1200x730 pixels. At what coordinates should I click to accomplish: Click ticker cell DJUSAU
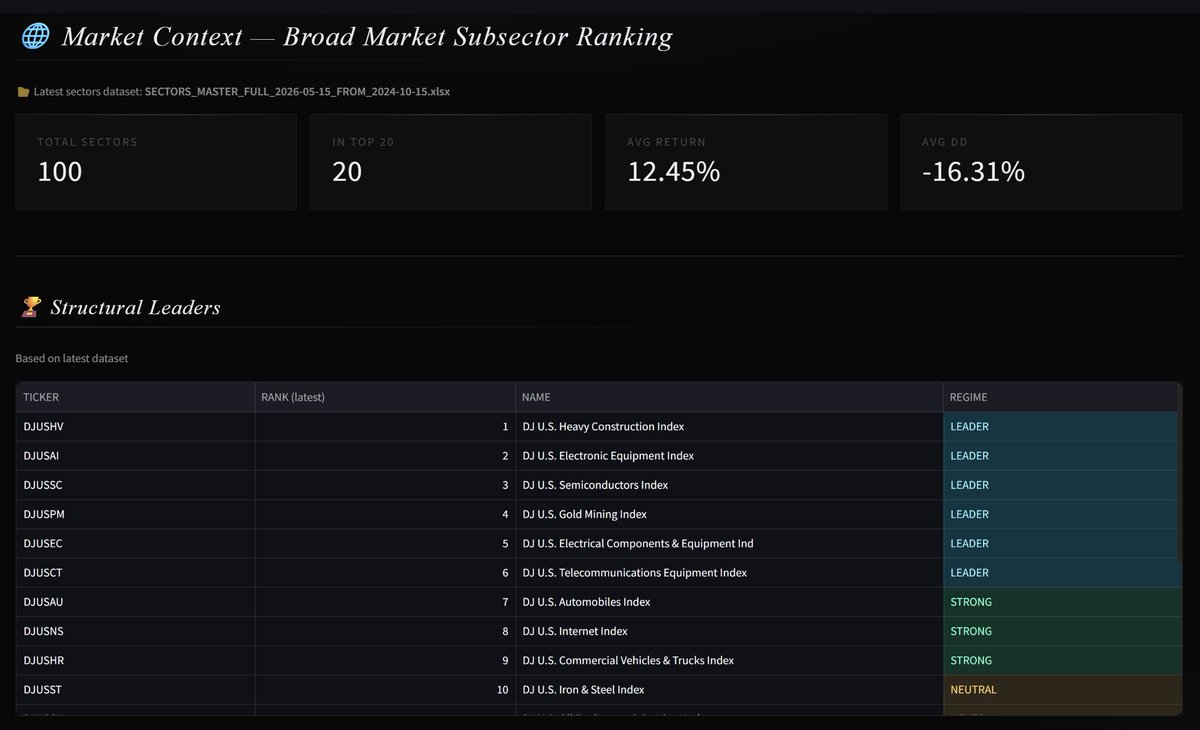point(135,602)
